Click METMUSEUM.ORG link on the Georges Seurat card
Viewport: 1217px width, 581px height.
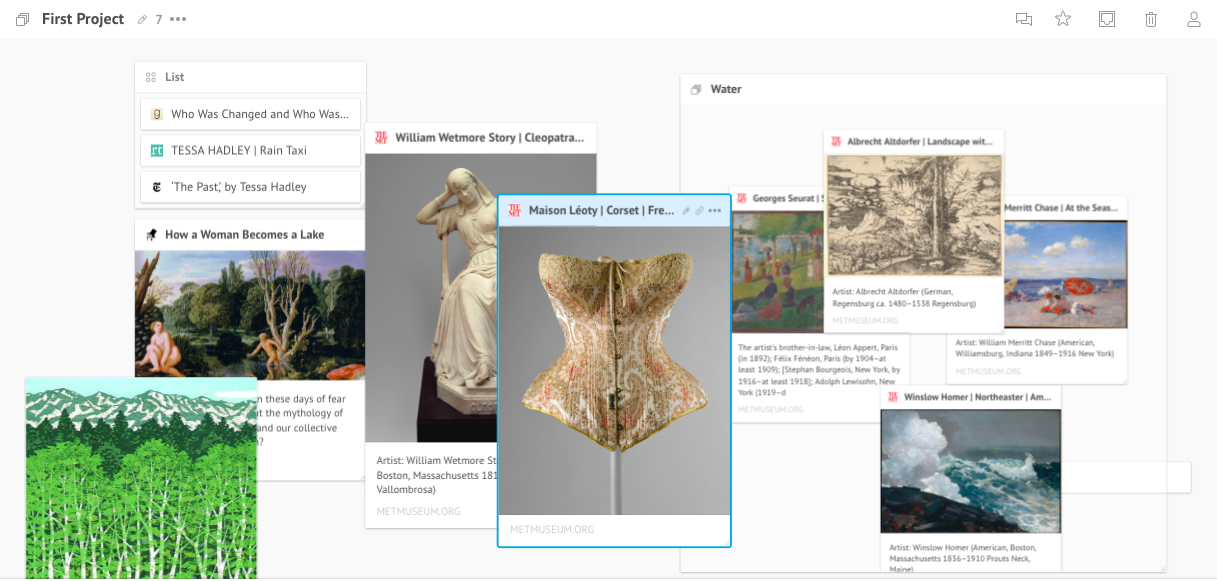click(772, 409)
